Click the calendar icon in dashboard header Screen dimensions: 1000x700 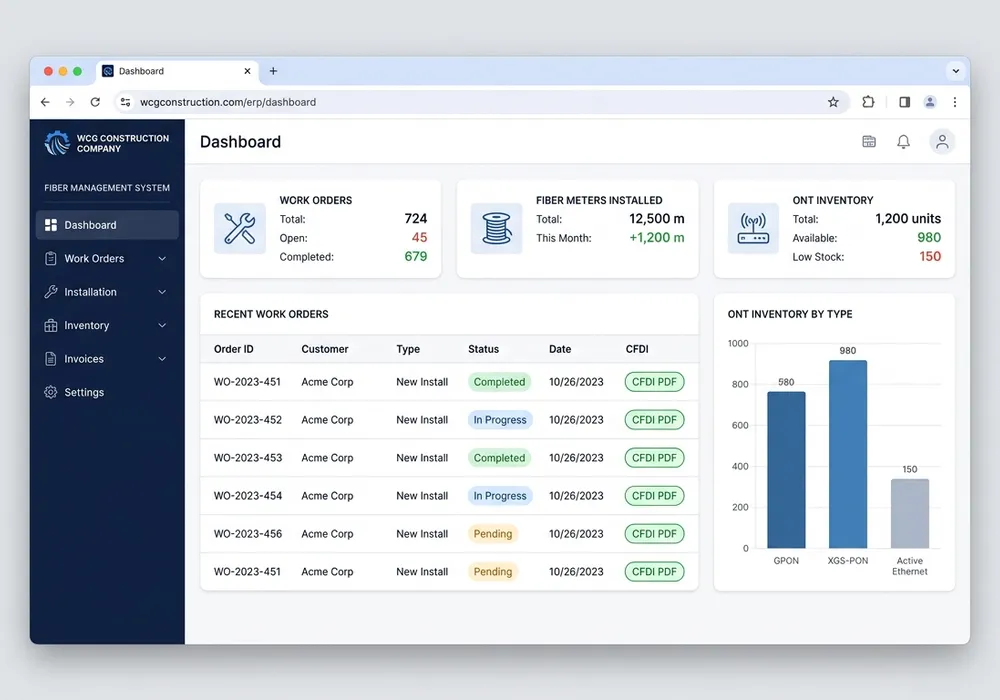[869, 142]
